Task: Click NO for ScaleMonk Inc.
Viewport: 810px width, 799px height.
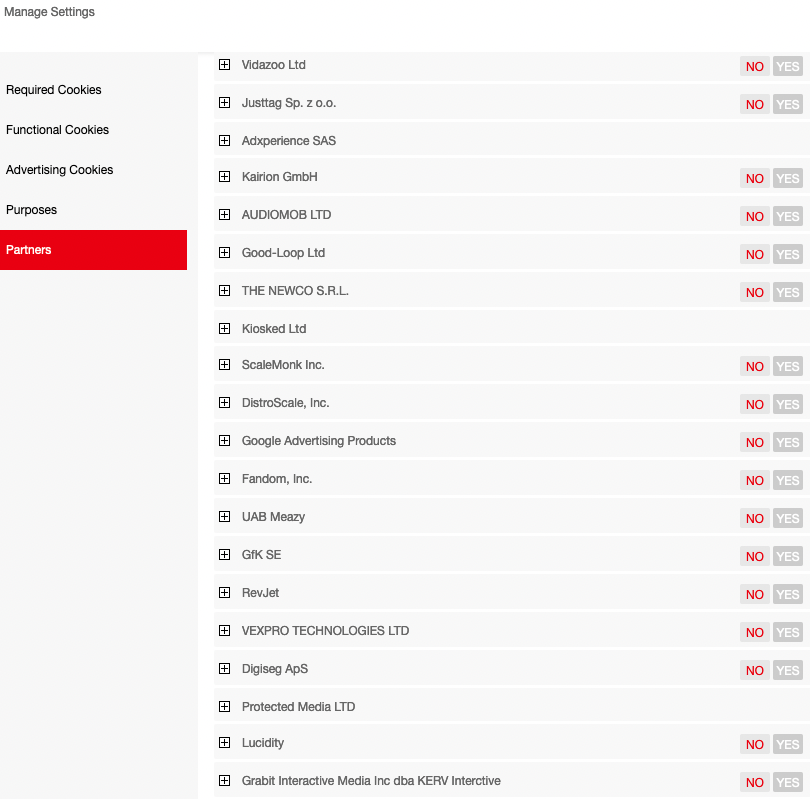Action: [x=755, y=367]
